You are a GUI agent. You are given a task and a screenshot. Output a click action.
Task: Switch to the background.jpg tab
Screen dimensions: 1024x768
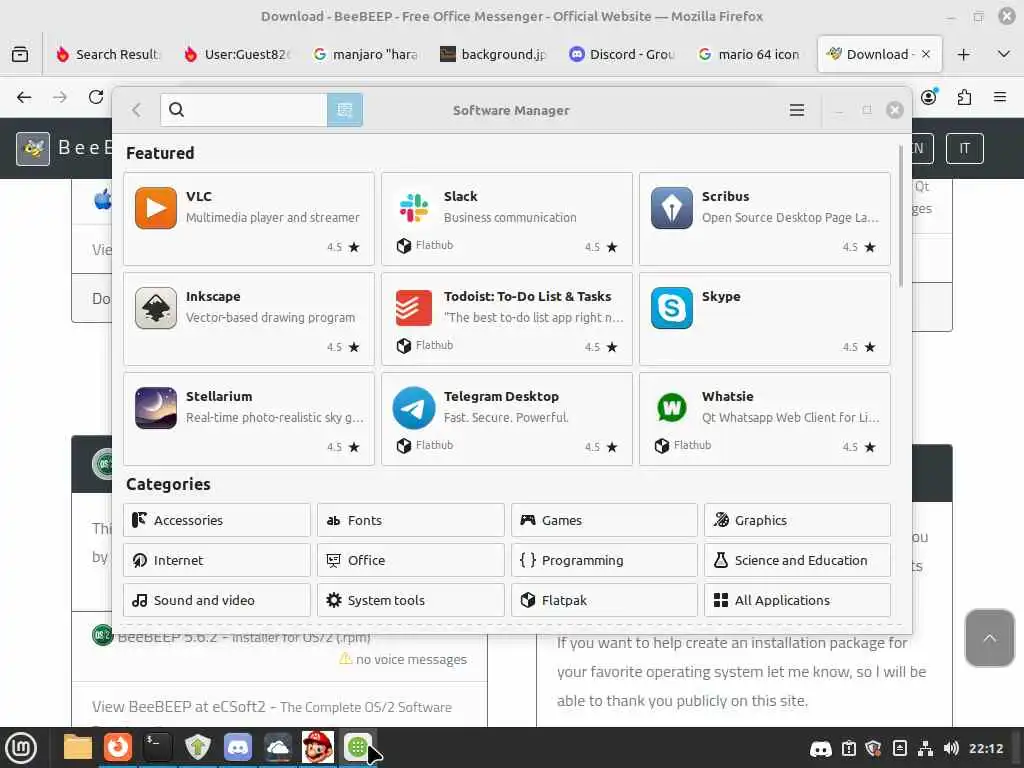[494, 54]
